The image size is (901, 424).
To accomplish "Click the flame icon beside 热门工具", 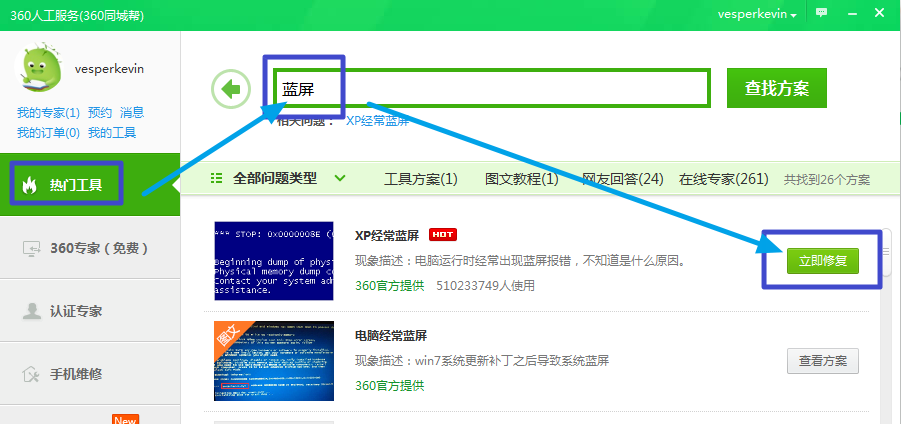I will pyautogui.click(x=29, y=185).
